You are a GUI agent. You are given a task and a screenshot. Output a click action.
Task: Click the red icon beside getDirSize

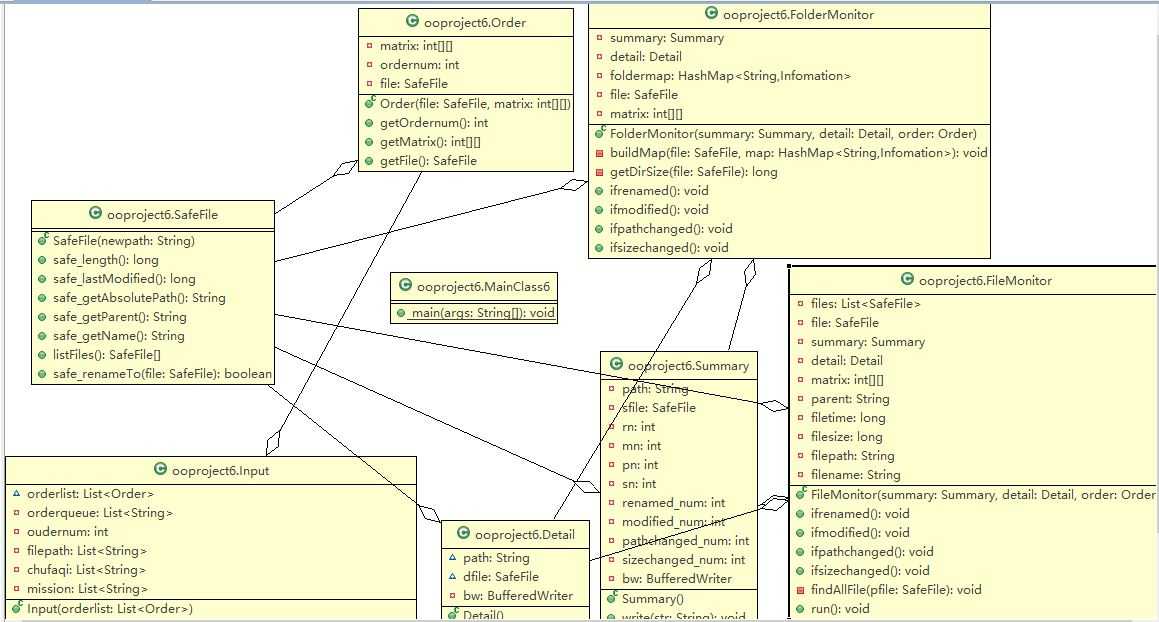pos(599,172)
